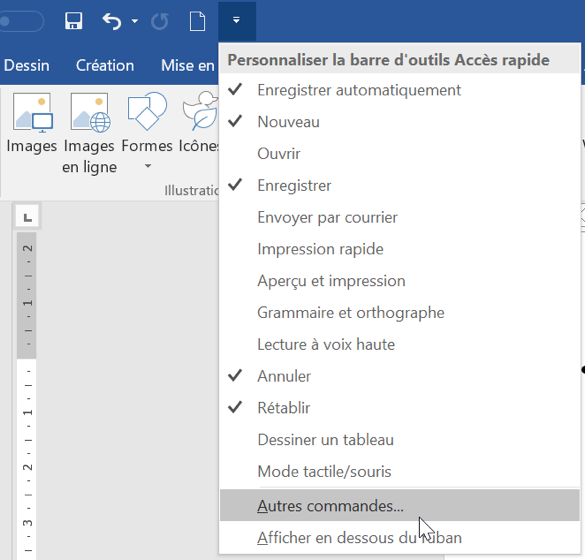This screenshot has height=560, width=585.
Task: Click the tab selector box above the ruler
Action: coord(27,217)
